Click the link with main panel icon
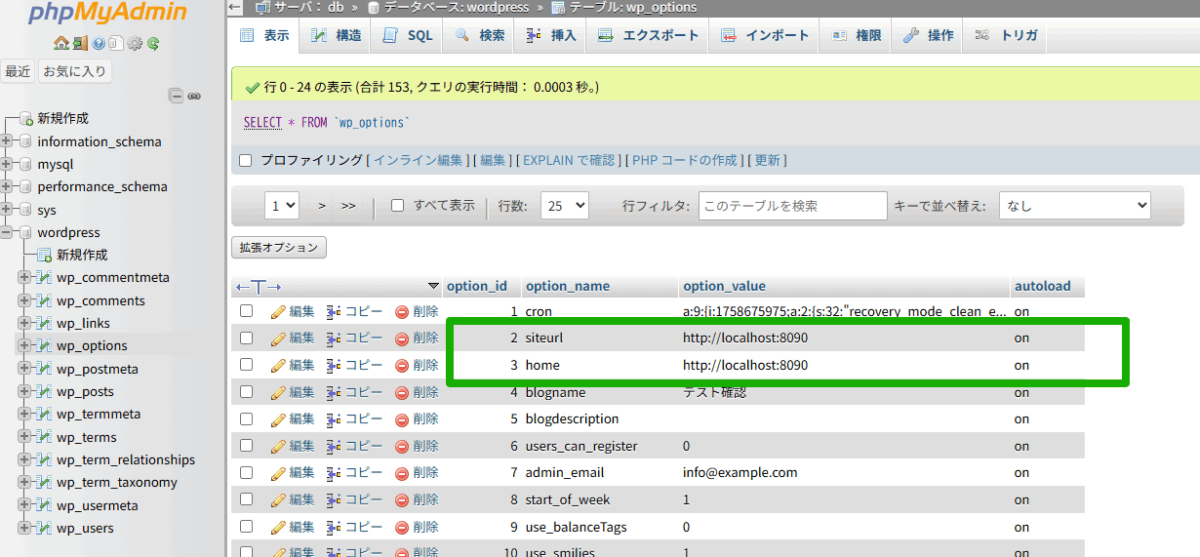Screen dimensions: 1200x557 [194, 97]
